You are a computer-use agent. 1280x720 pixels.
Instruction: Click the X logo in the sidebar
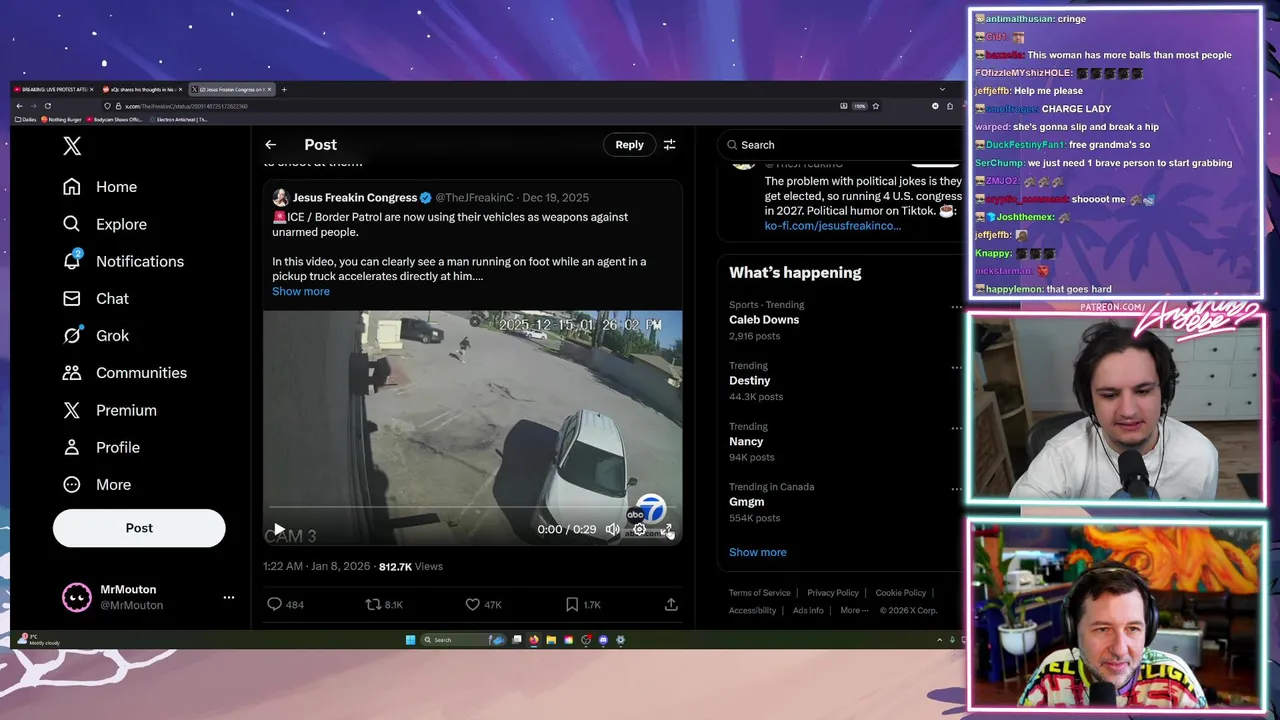tap(72, 146)
